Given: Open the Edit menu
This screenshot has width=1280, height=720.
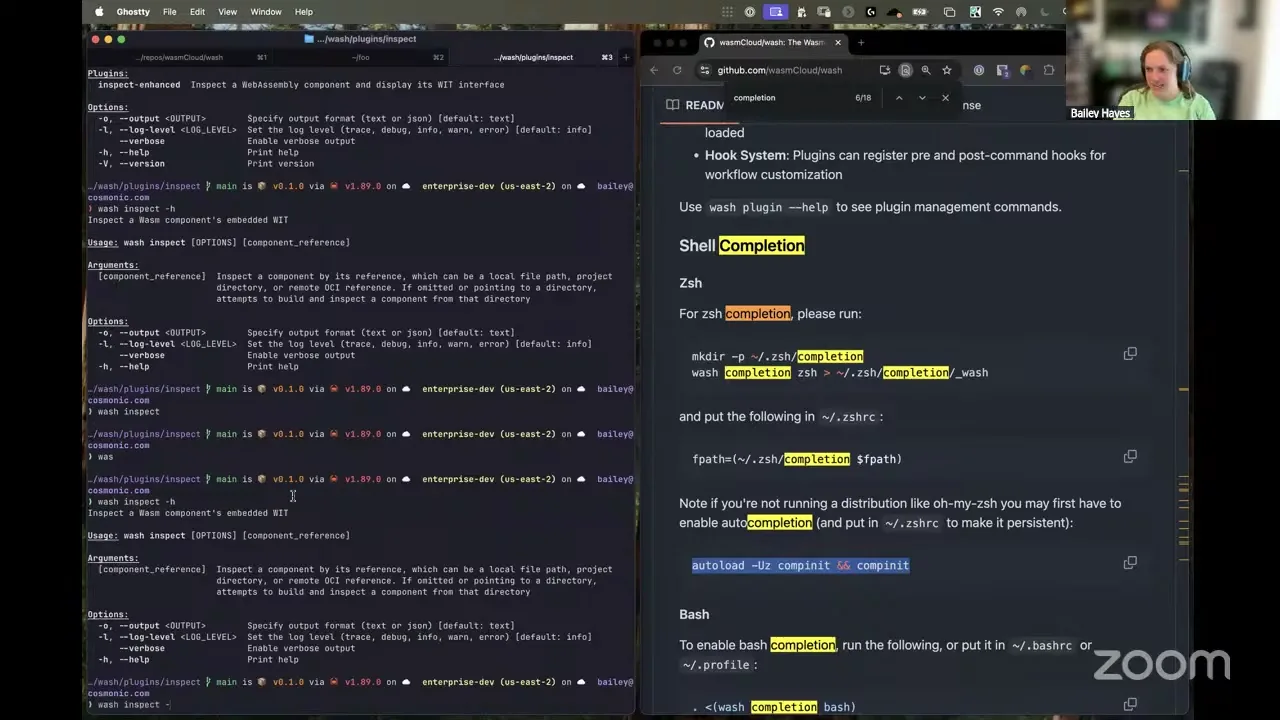Looking at the screenshot, I should [x=197, y=12].
